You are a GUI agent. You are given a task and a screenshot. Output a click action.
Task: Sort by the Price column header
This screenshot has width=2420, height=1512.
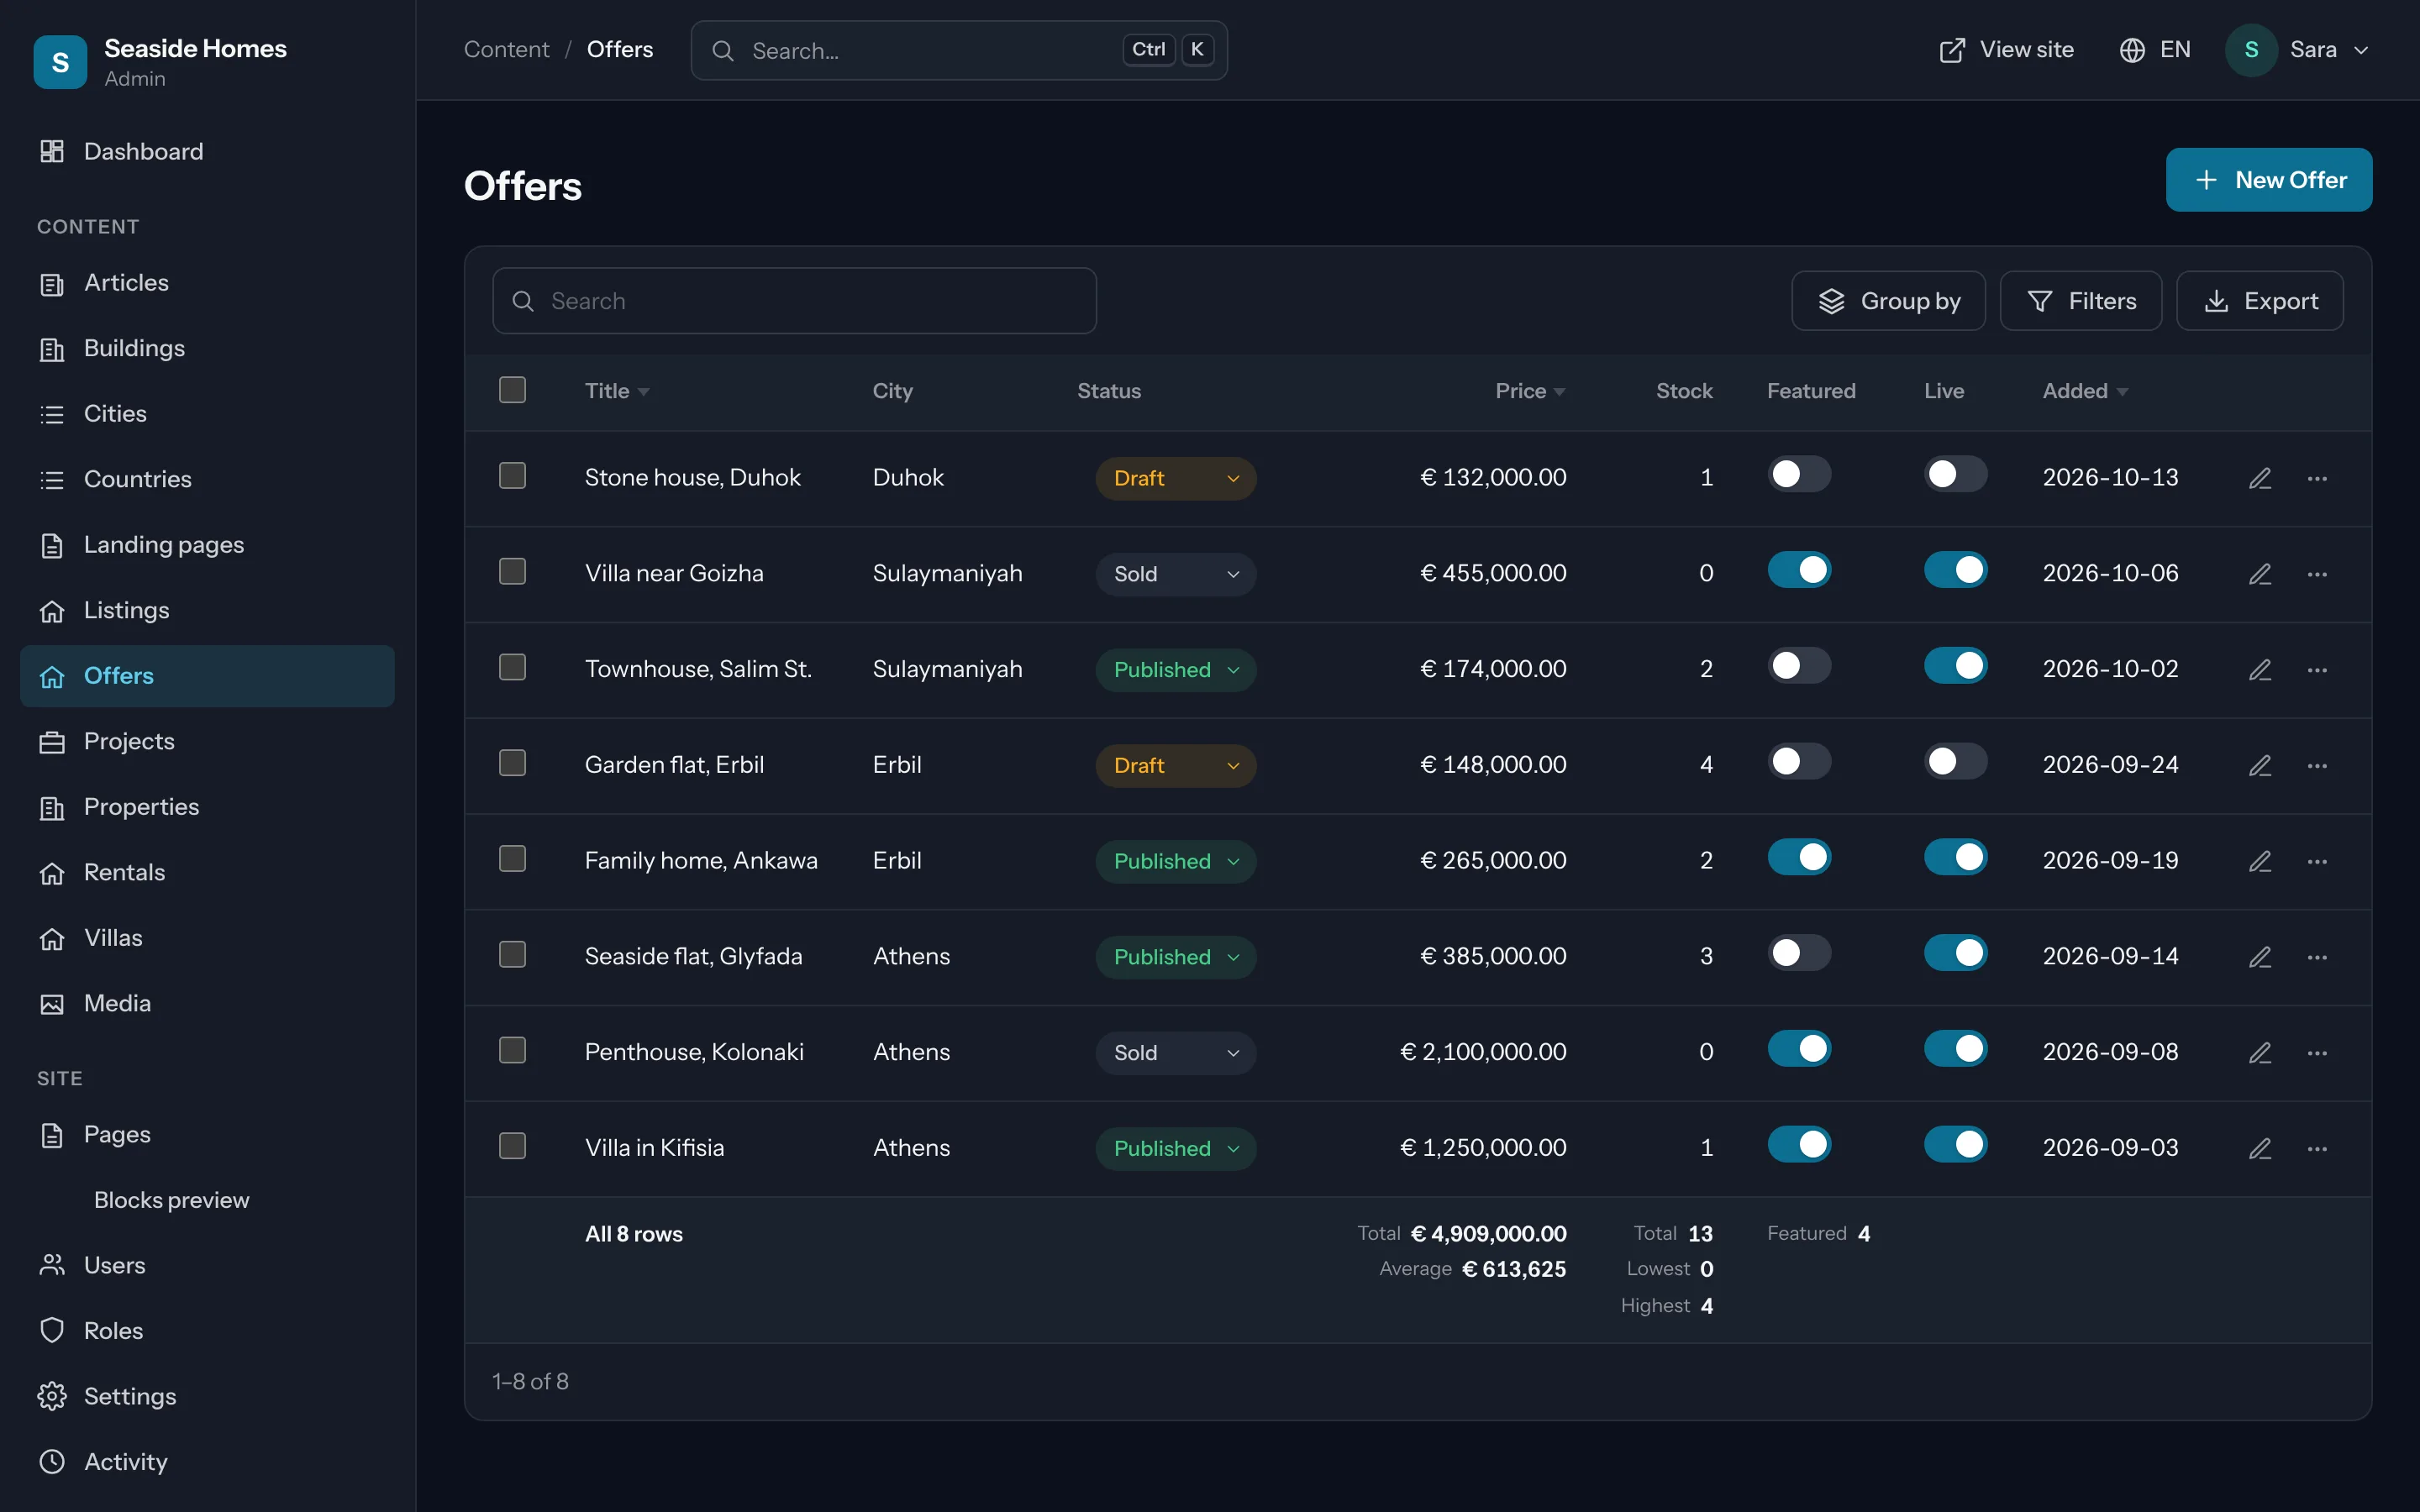(x=1529, y=391)
